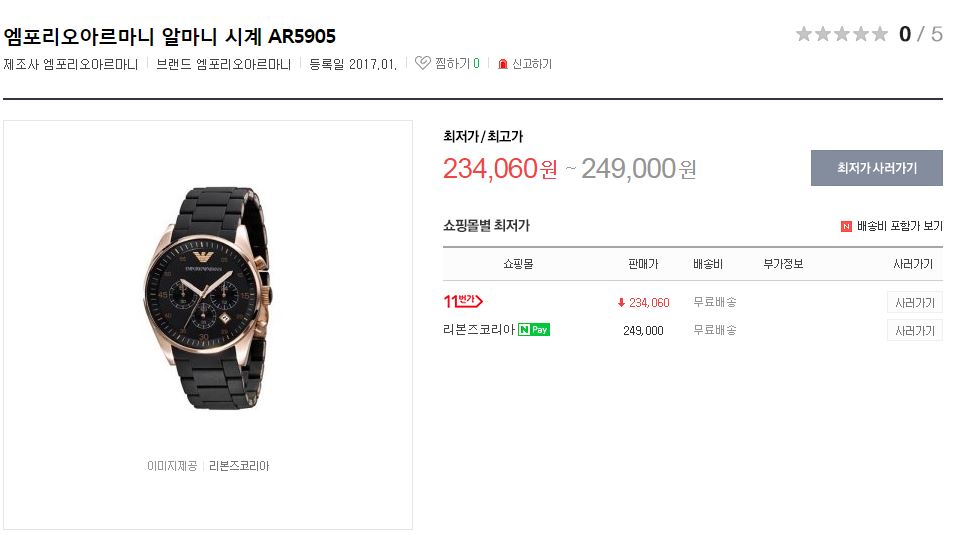Click the red down-arrow price indicator
Screen dimensions: 975x542
[x=621, y=303]
